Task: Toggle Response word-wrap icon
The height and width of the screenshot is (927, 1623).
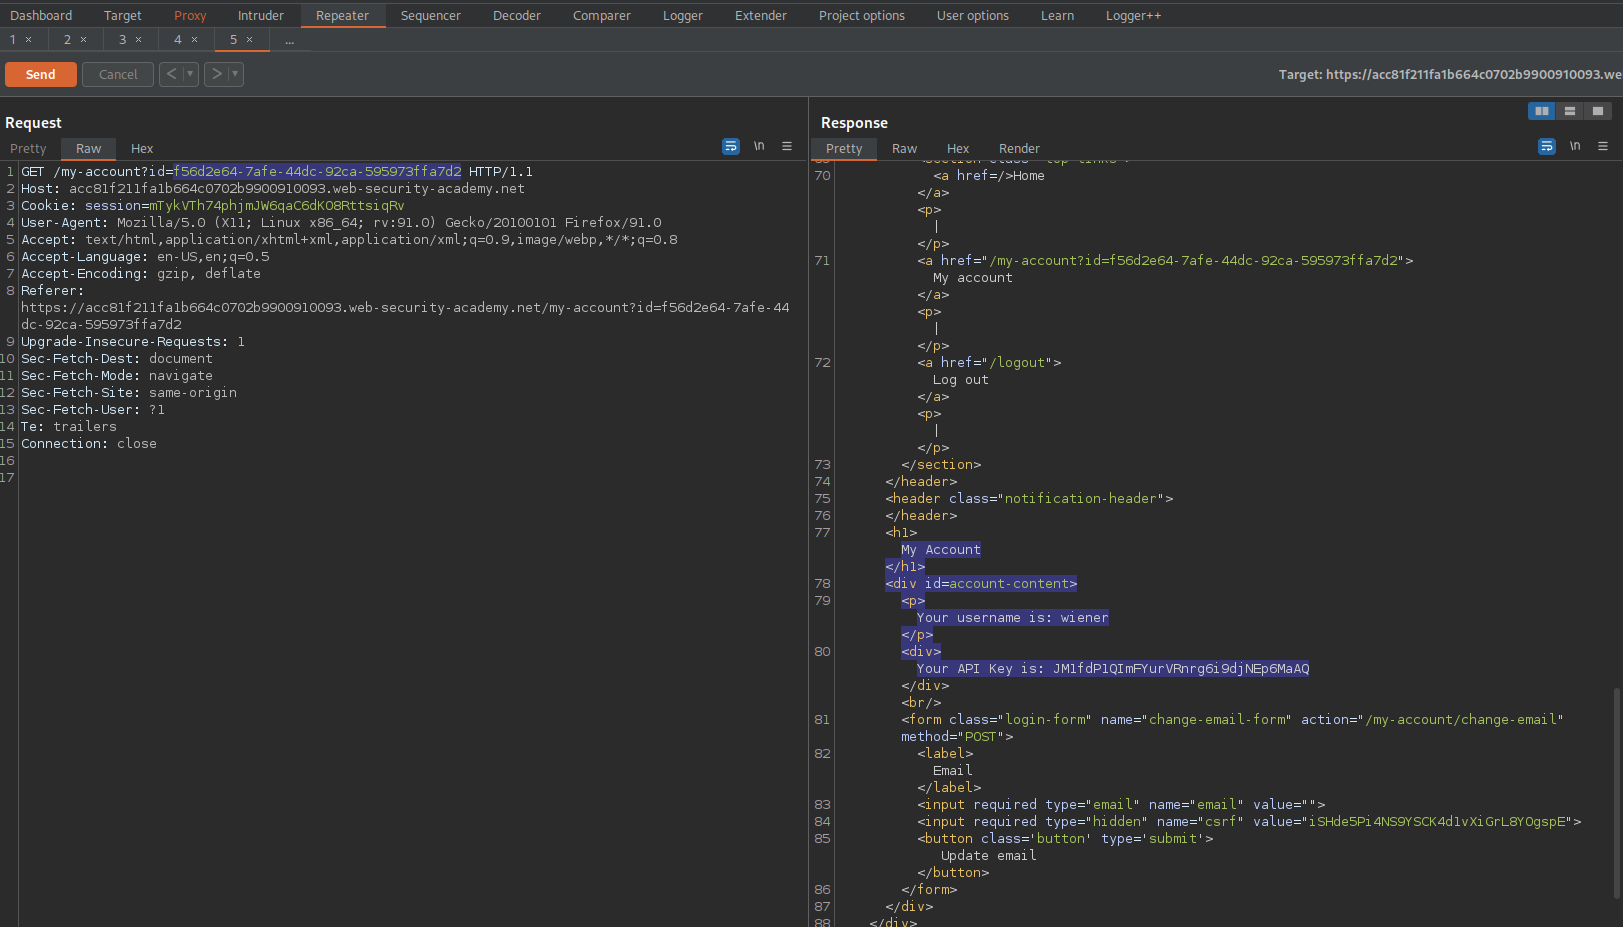Action: click(1547, 146)
